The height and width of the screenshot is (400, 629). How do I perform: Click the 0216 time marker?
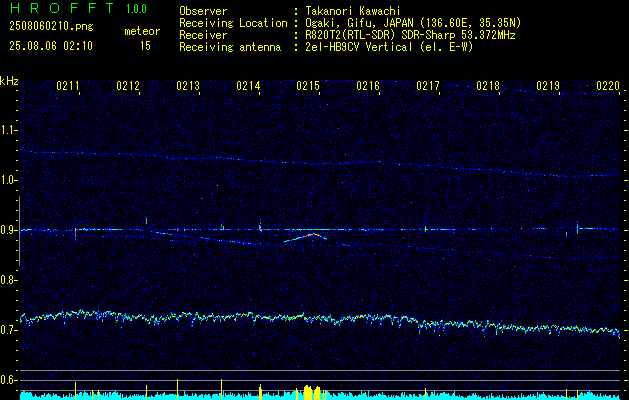point(368,86)
